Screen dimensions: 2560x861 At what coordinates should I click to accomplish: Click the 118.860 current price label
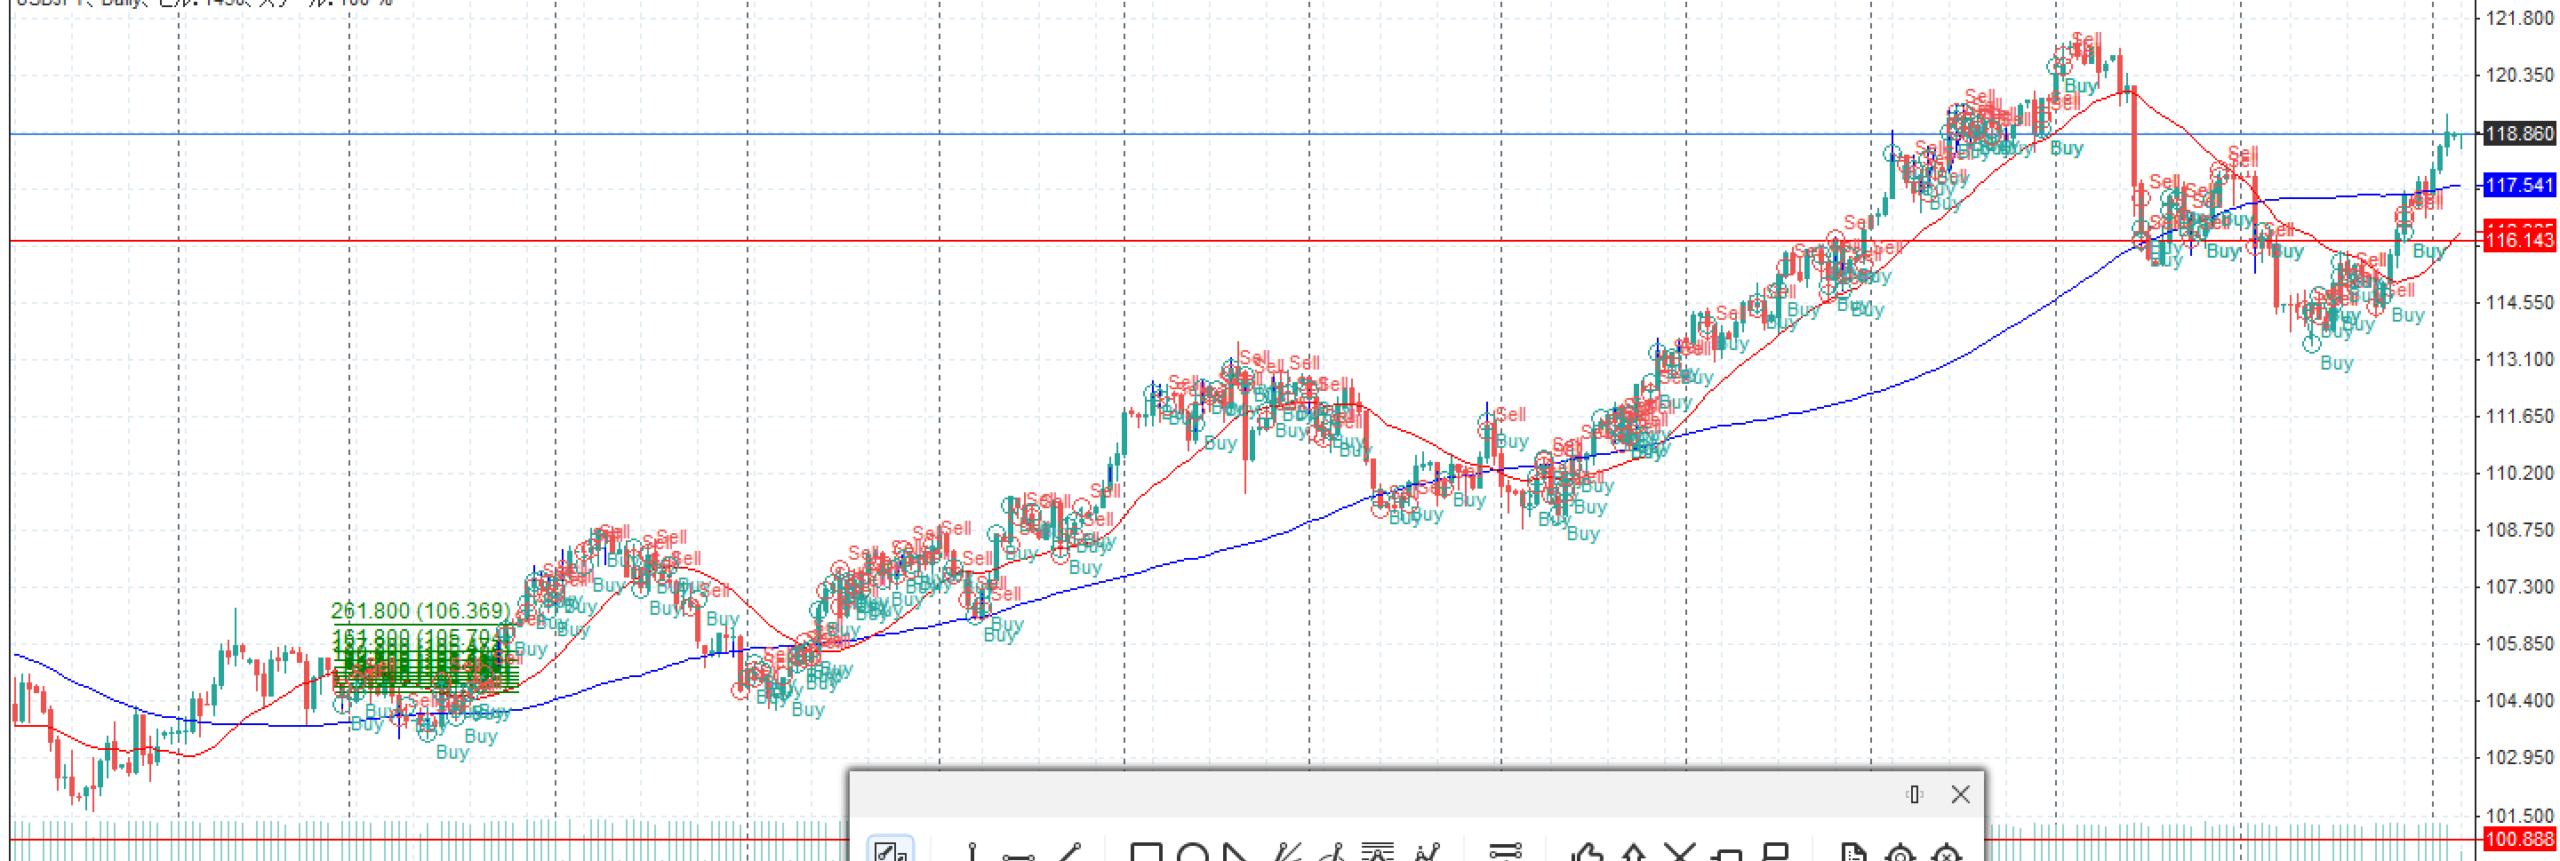[2518, 134]
